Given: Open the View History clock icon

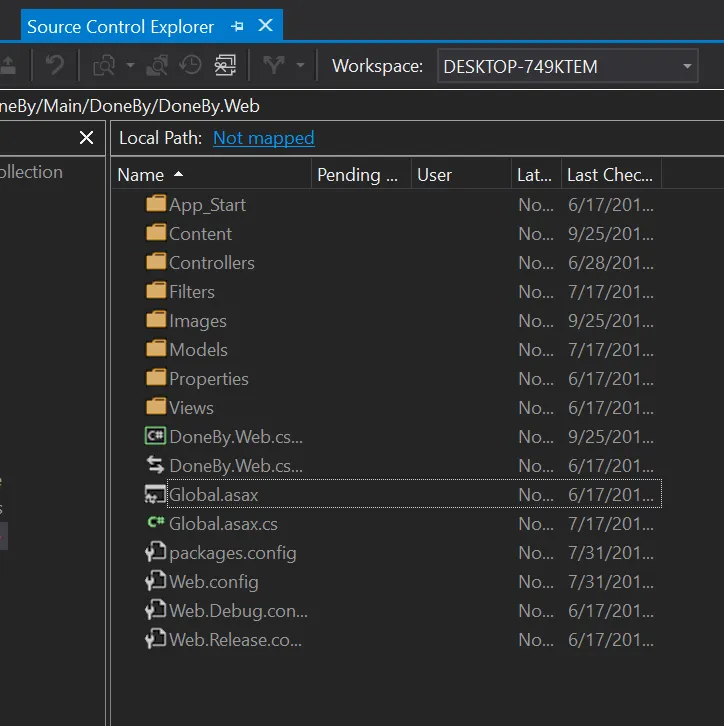Looking at the screenshot, I should 190,66.
